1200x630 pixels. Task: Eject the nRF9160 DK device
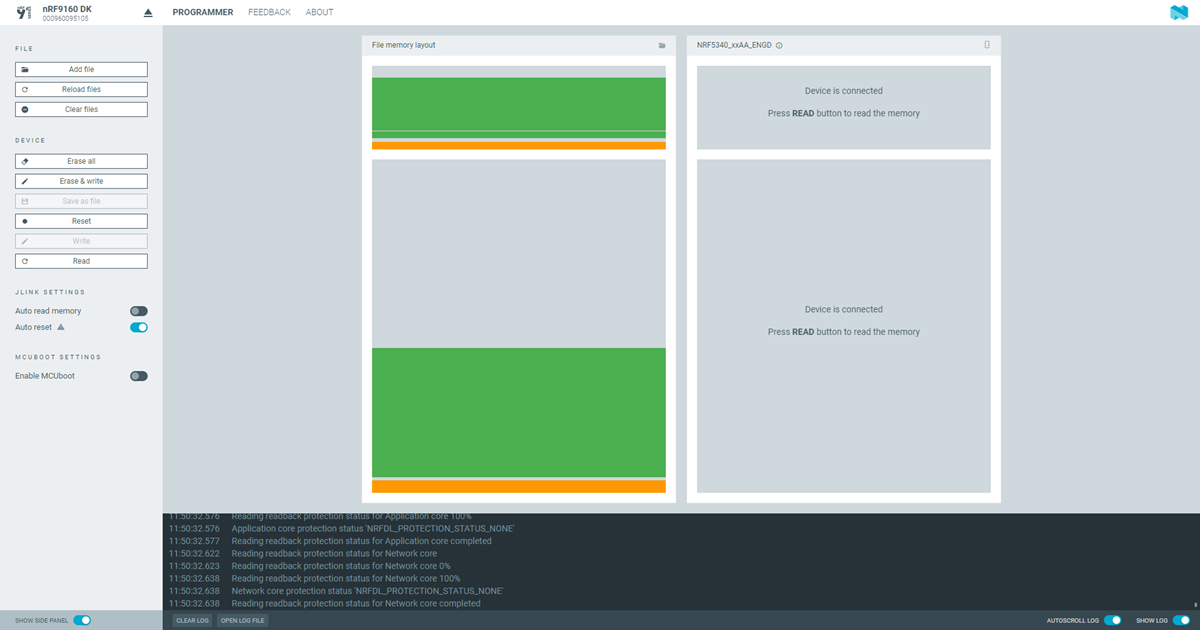click(148, 13)
